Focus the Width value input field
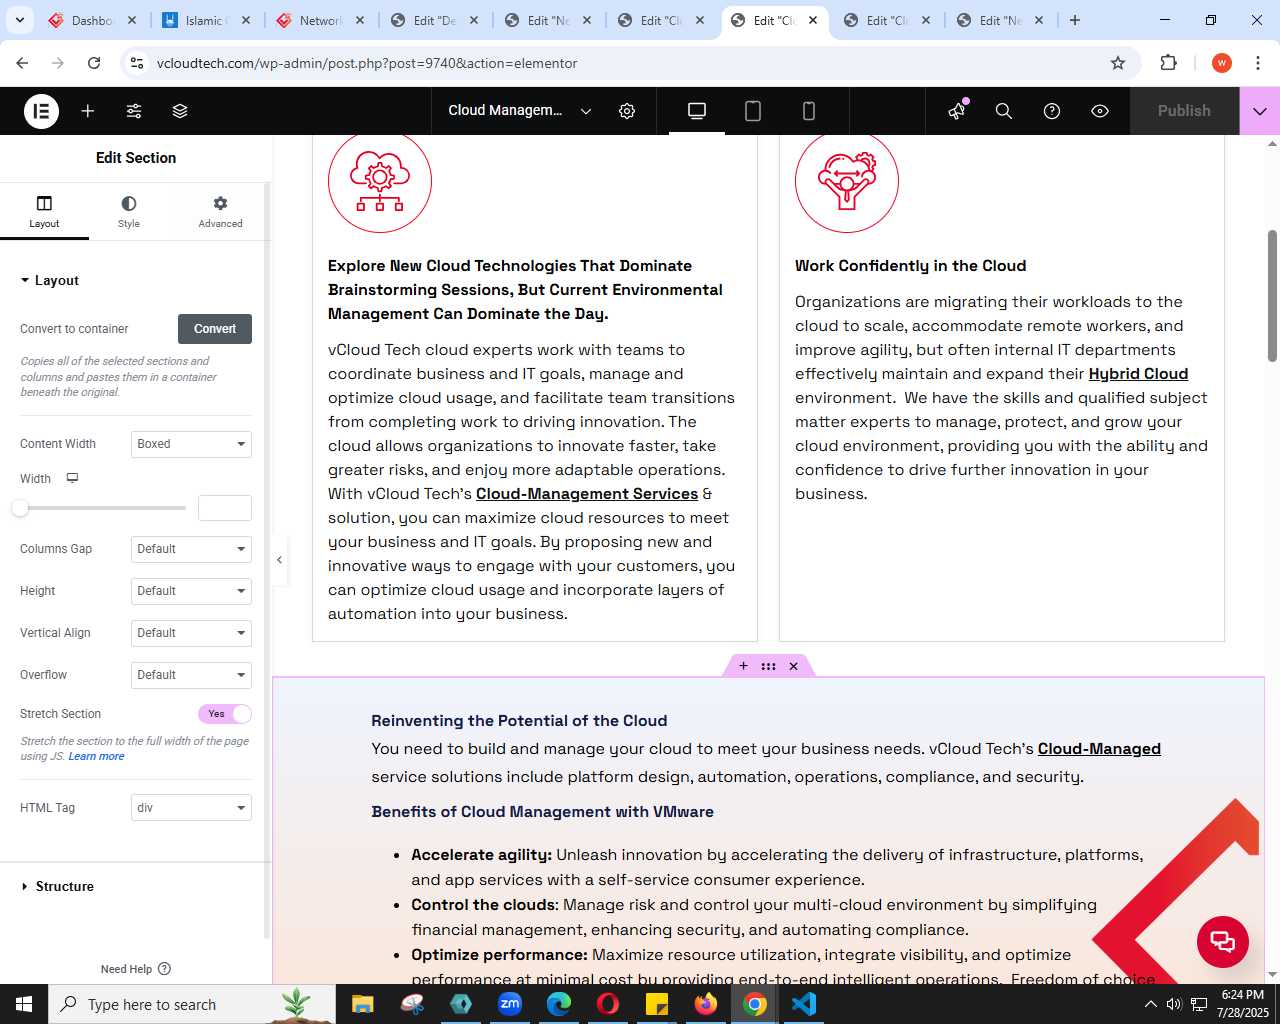The image size is (1280, 1024). click(x=225, y=508)
